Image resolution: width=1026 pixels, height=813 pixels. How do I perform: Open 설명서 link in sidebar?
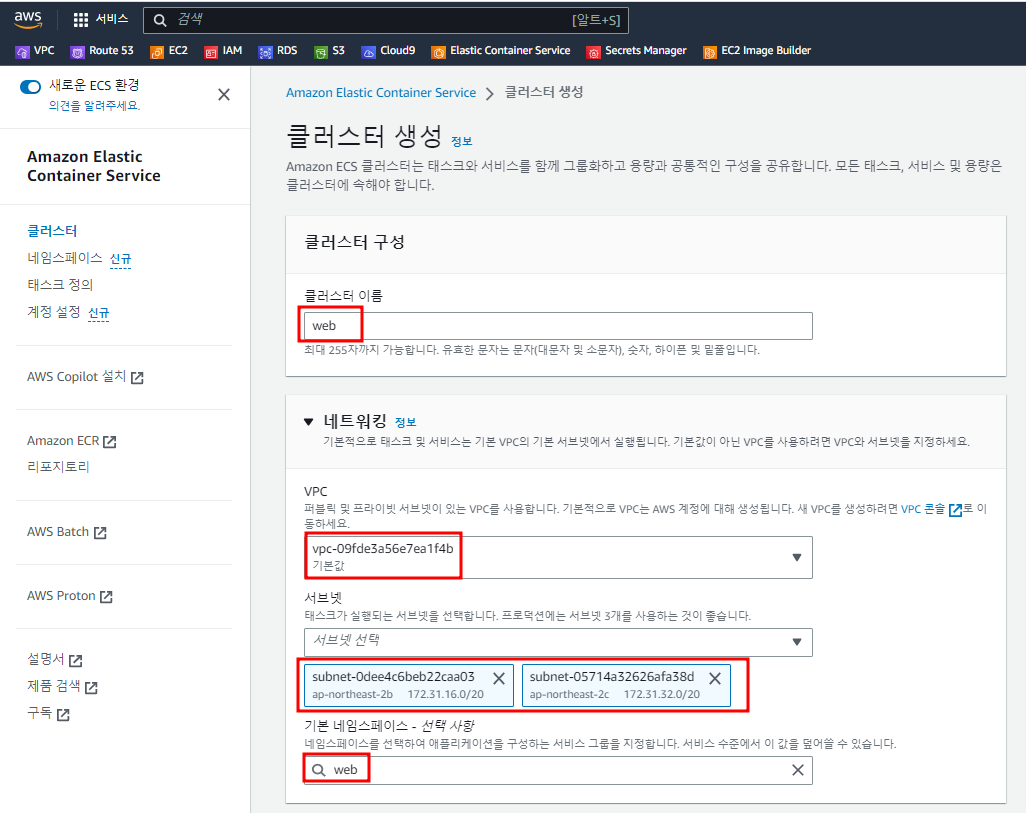(46, 659)
